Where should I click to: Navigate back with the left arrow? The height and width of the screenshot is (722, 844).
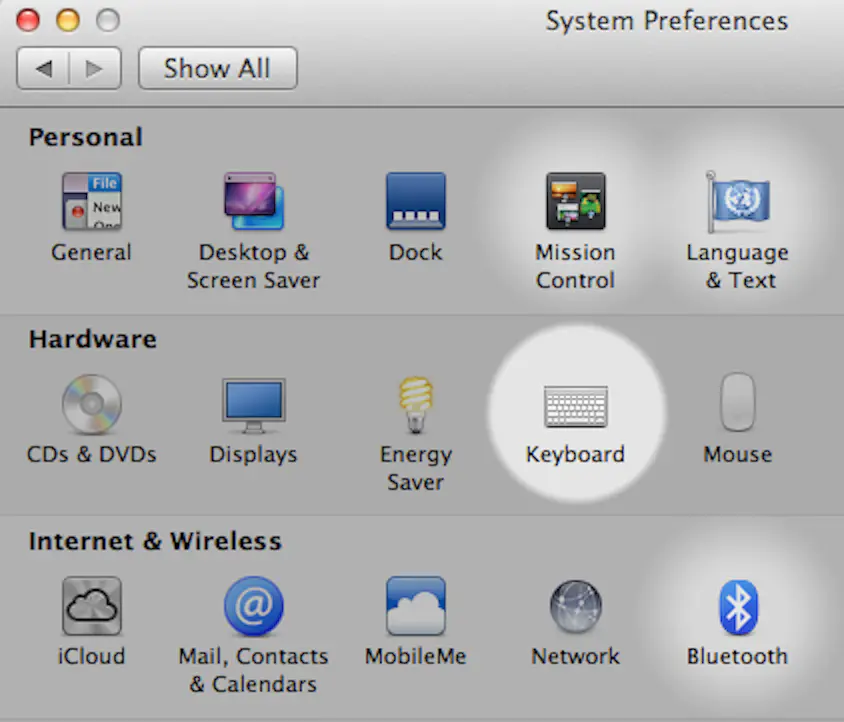pyautogui.click(x=47, y=68)
